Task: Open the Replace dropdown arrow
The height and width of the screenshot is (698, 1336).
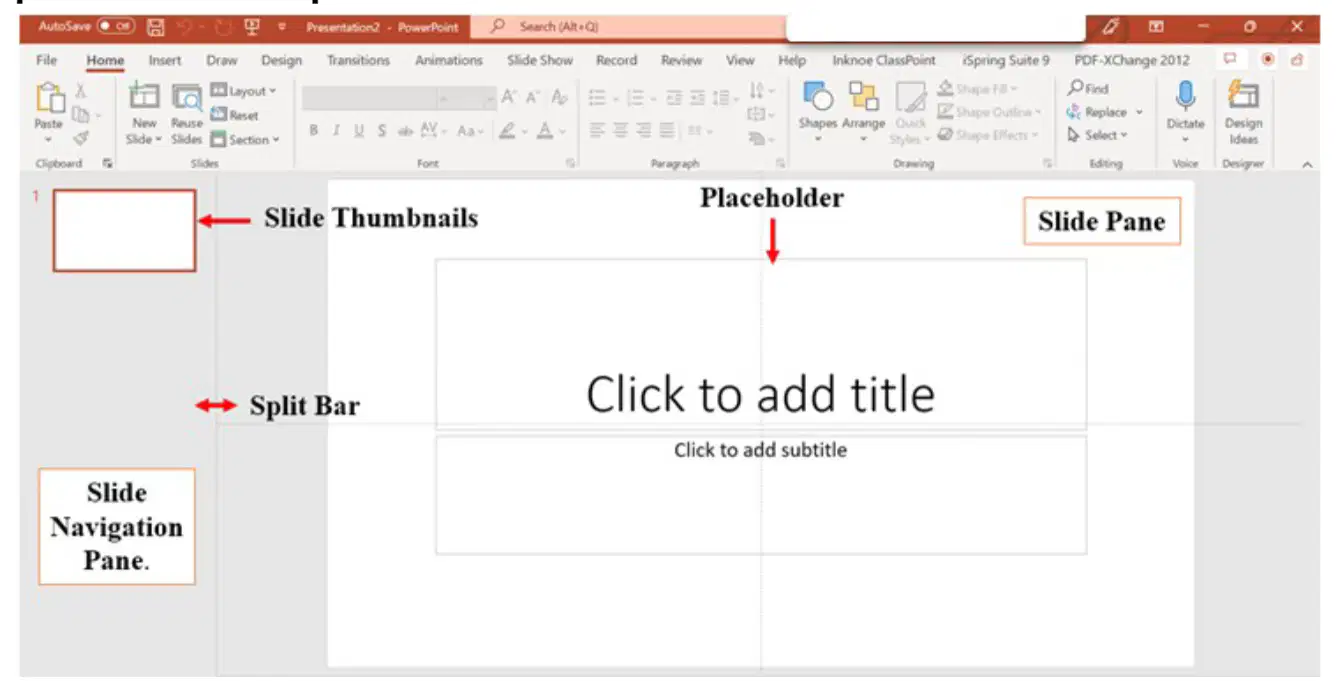Action: tap(1139, 112)
